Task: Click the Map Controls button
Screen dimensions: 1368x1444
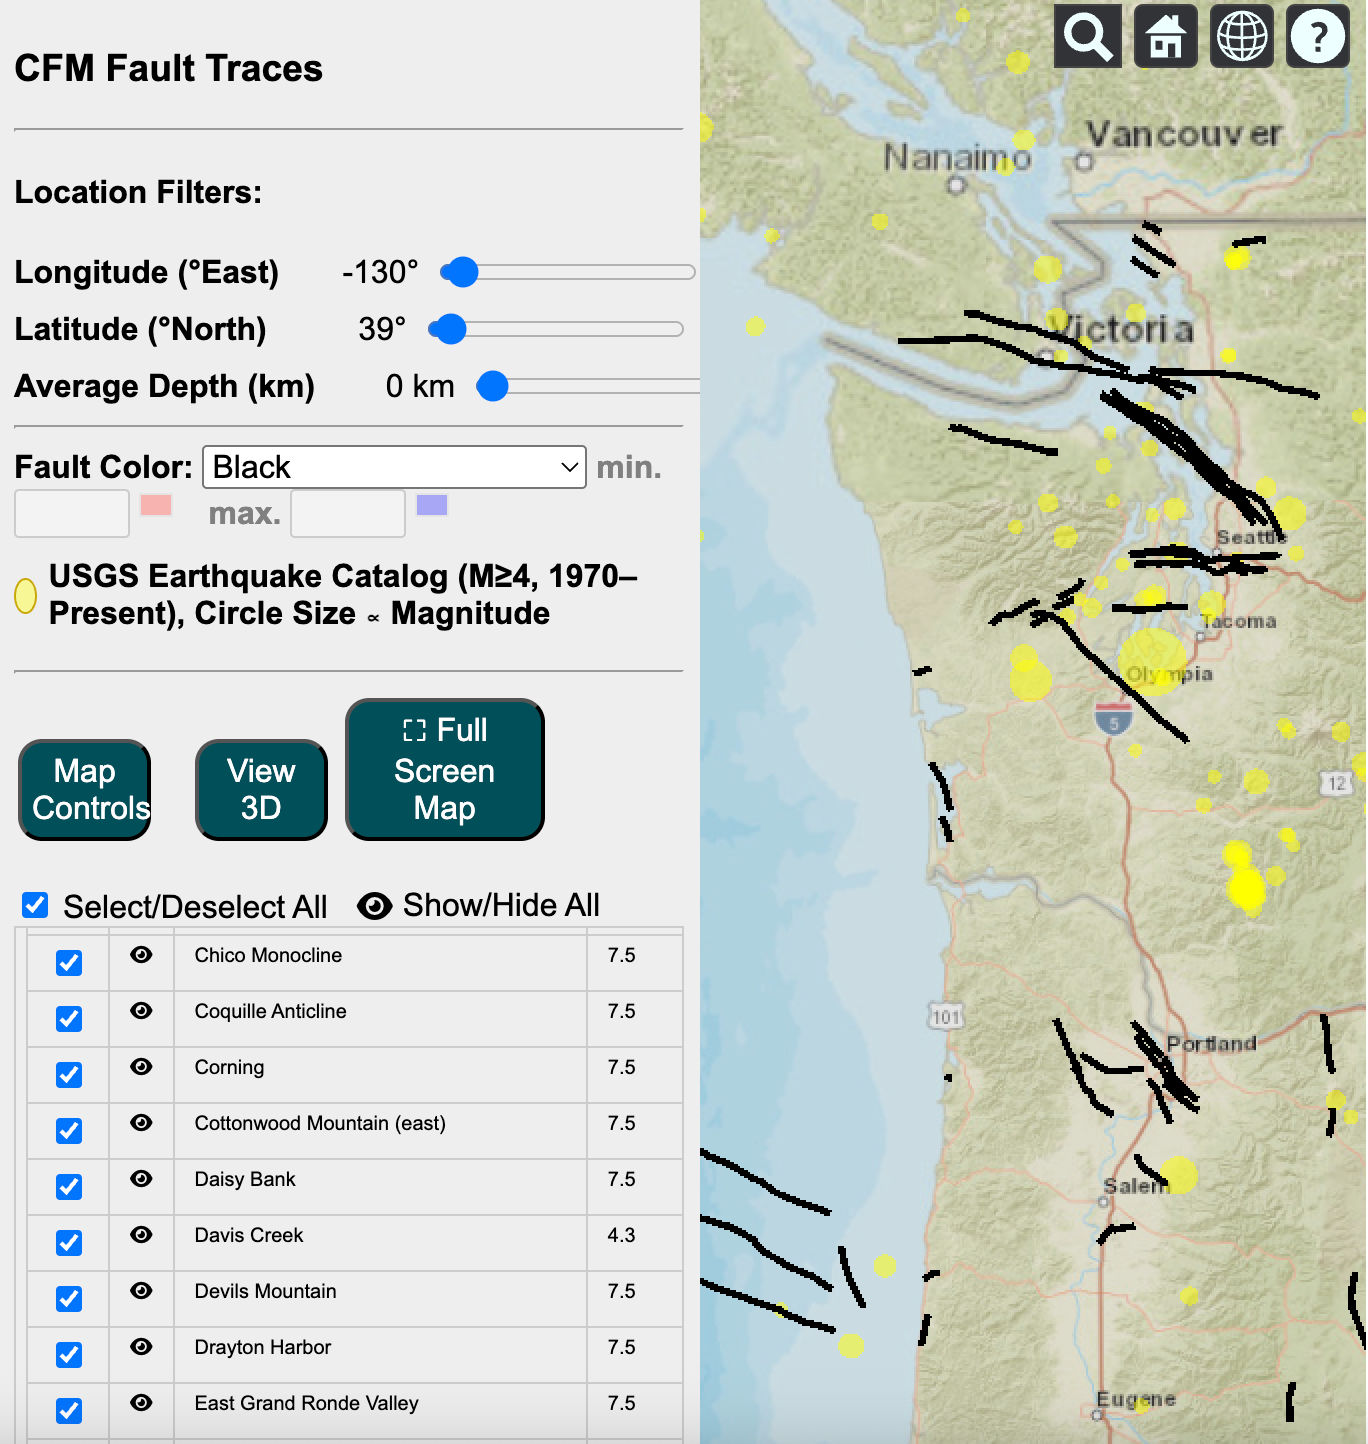Action: pyautogui.click(x=85, y=790)
